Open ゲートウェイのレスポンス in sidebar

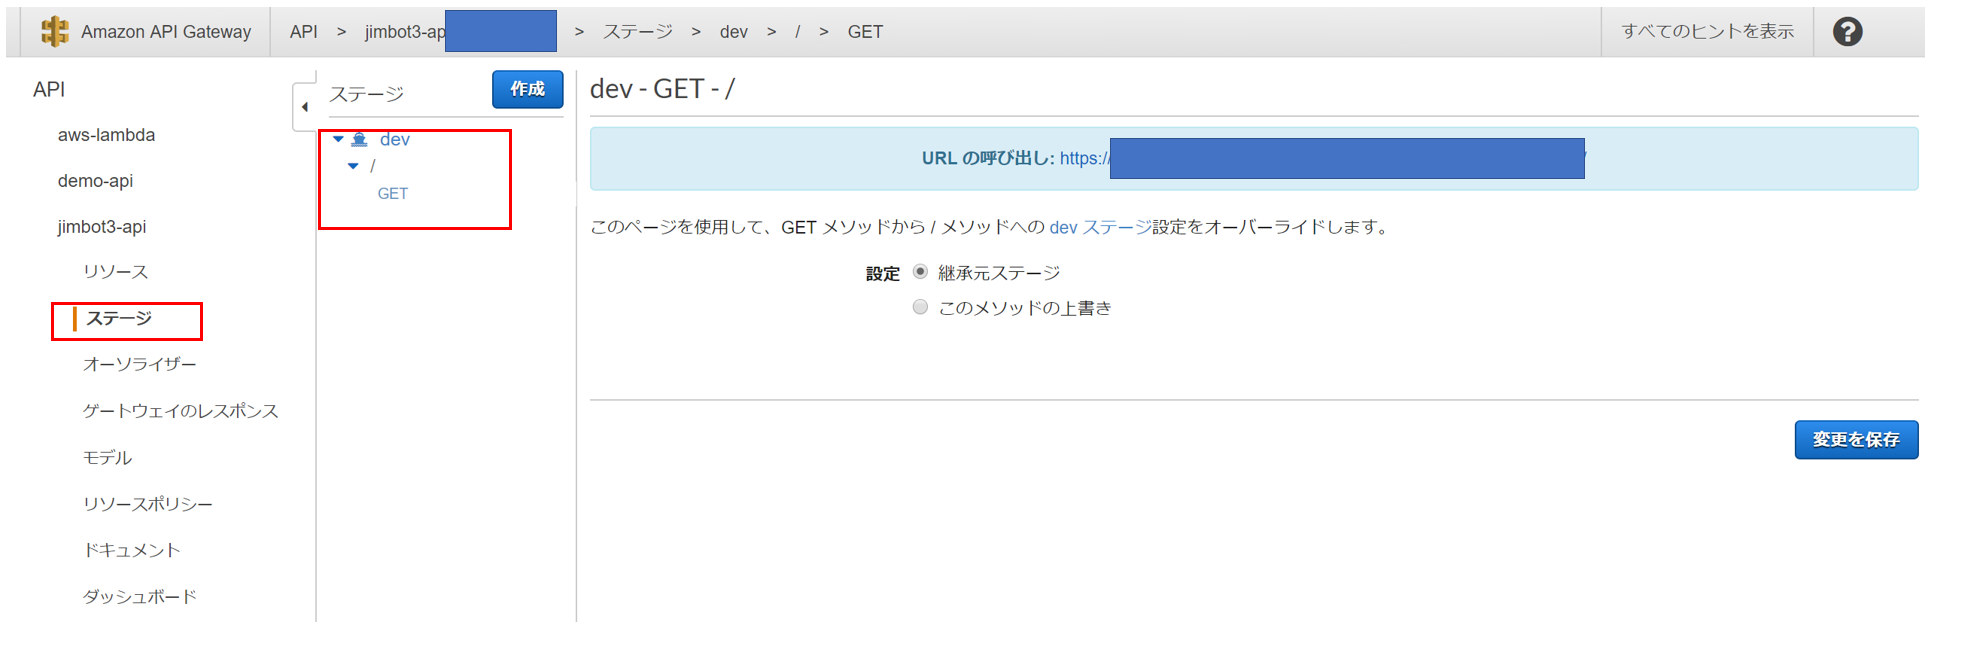[x=180, y=411]
